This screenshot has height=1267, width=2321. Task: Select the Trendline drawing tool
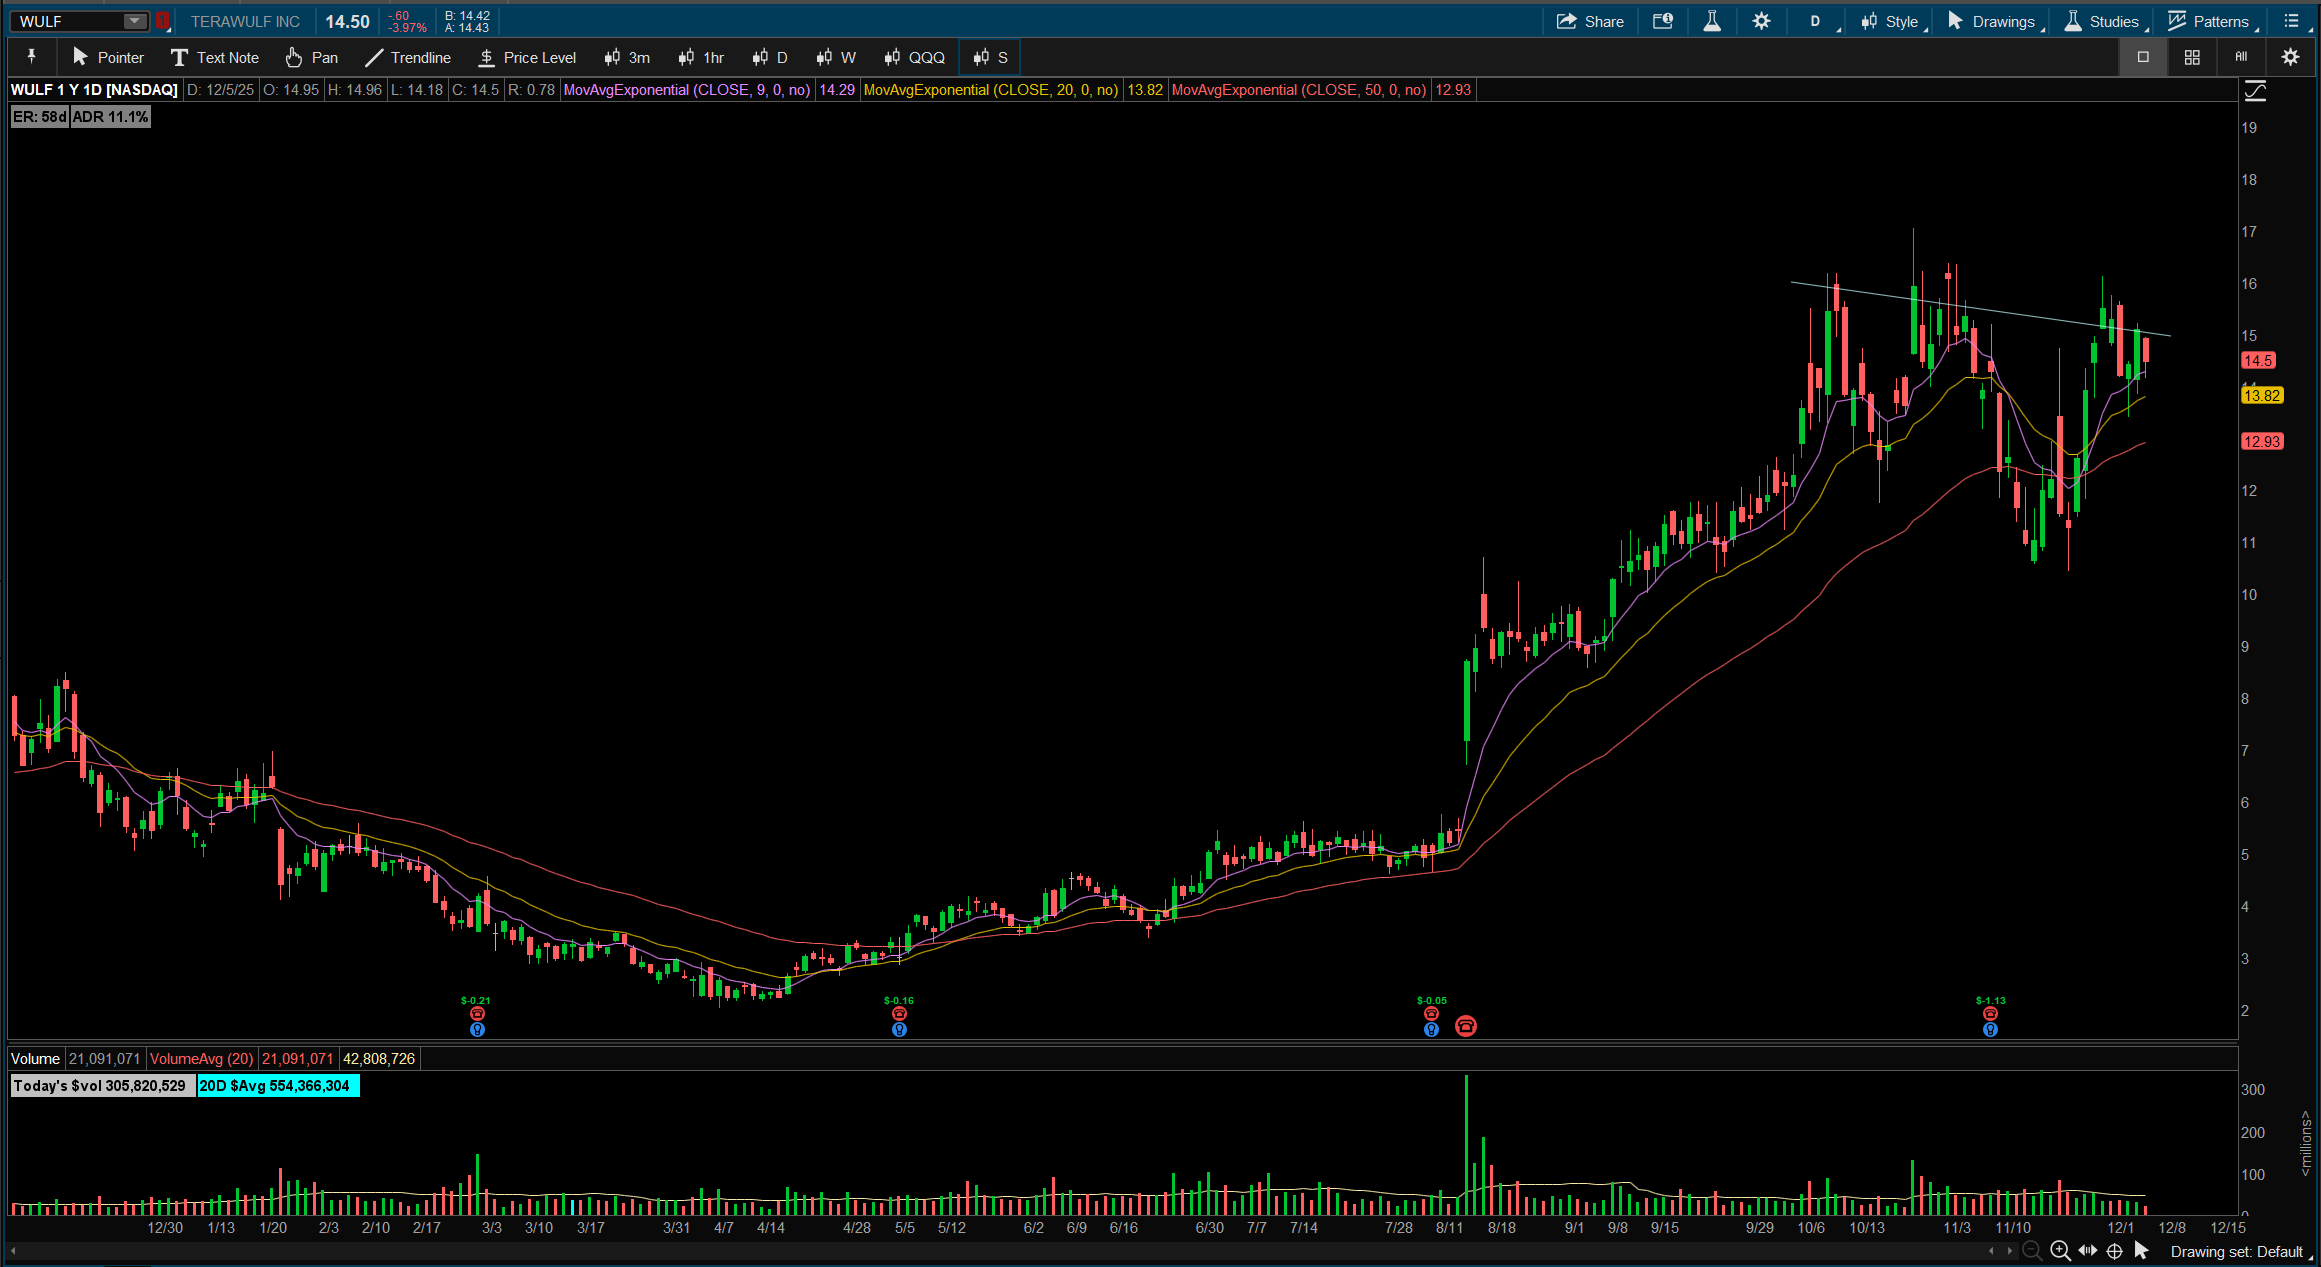pos(408,57)
